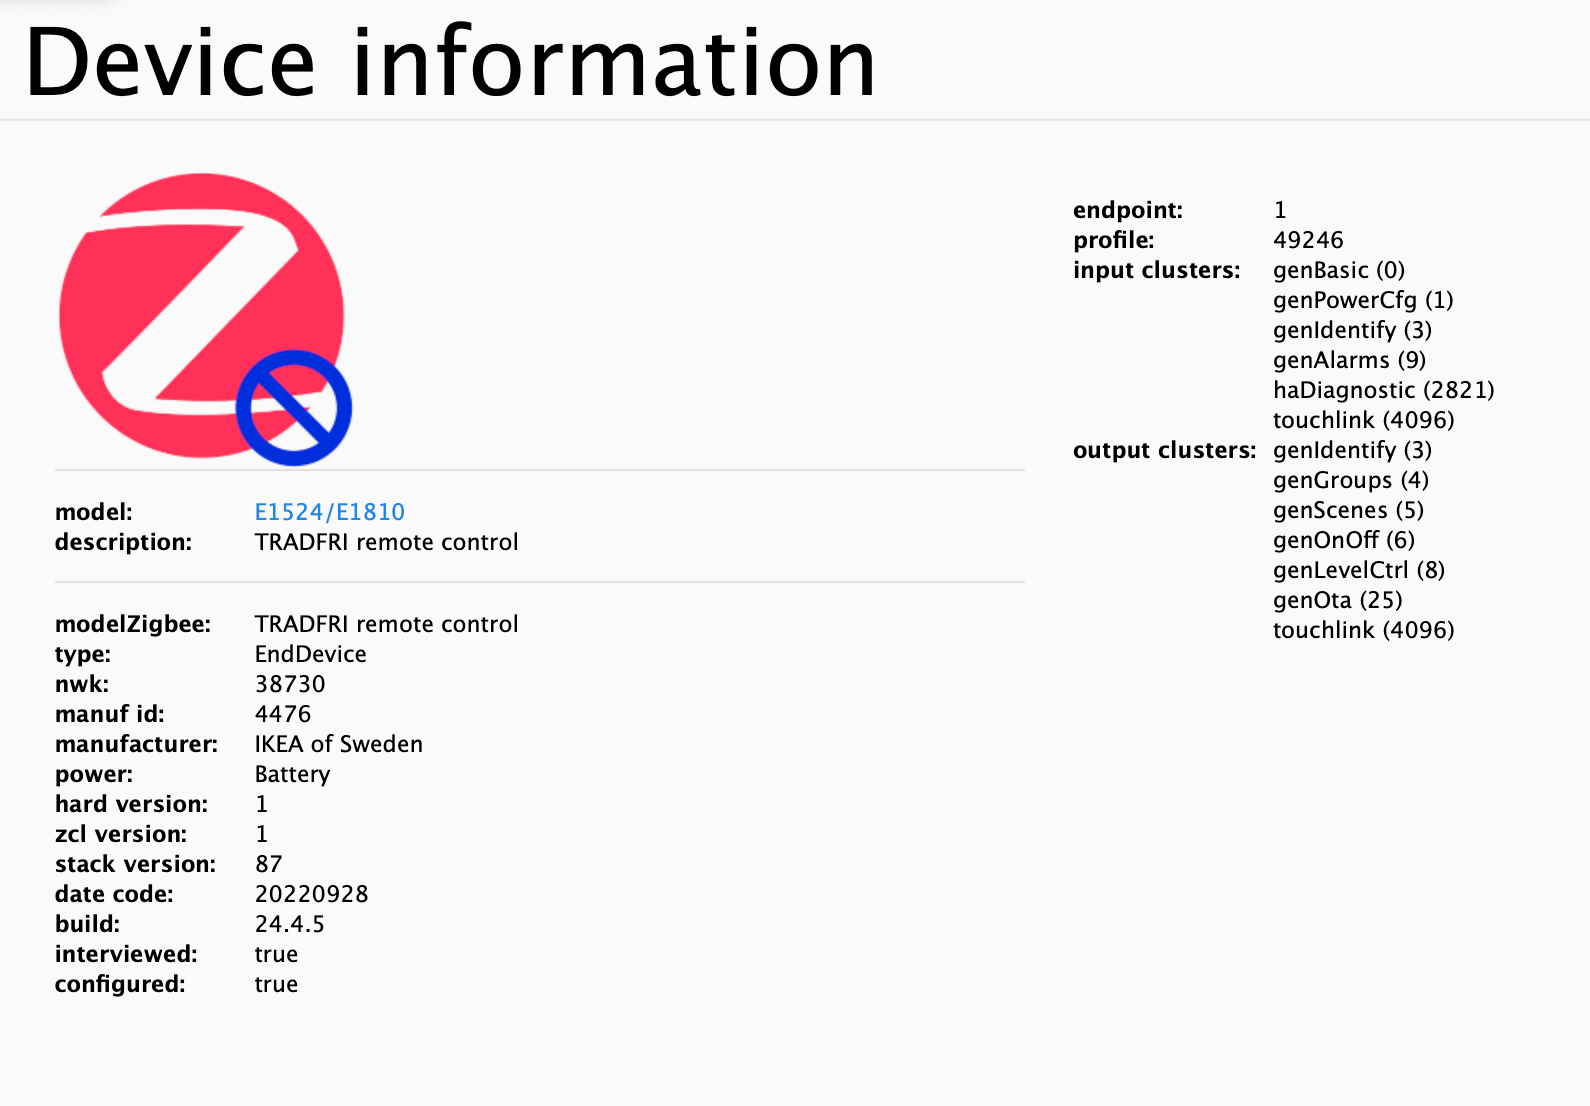Click the nwk value 38730
The image size is (1590, 1106).
[x=290, y=684]
